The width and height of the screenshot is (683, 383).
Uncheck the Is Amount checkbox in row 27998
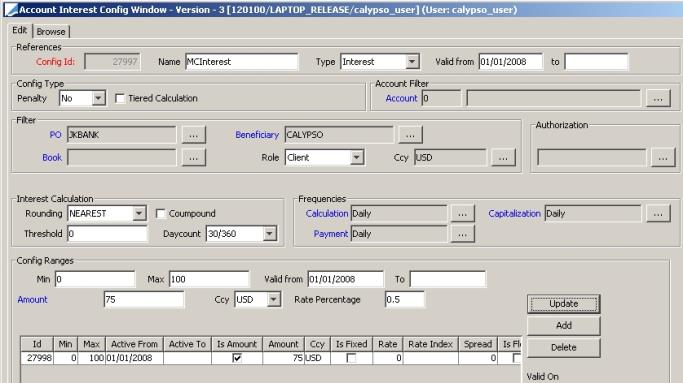237,358
